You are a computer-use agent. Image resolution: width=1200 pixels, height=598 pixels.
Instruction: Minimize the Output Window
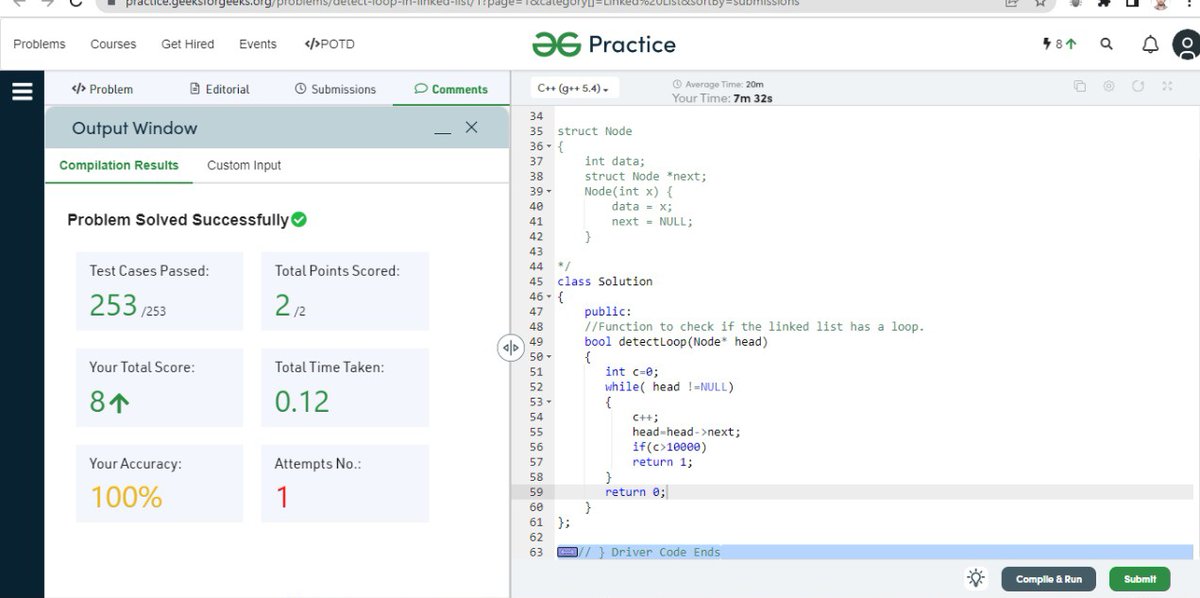click(442, 133)
